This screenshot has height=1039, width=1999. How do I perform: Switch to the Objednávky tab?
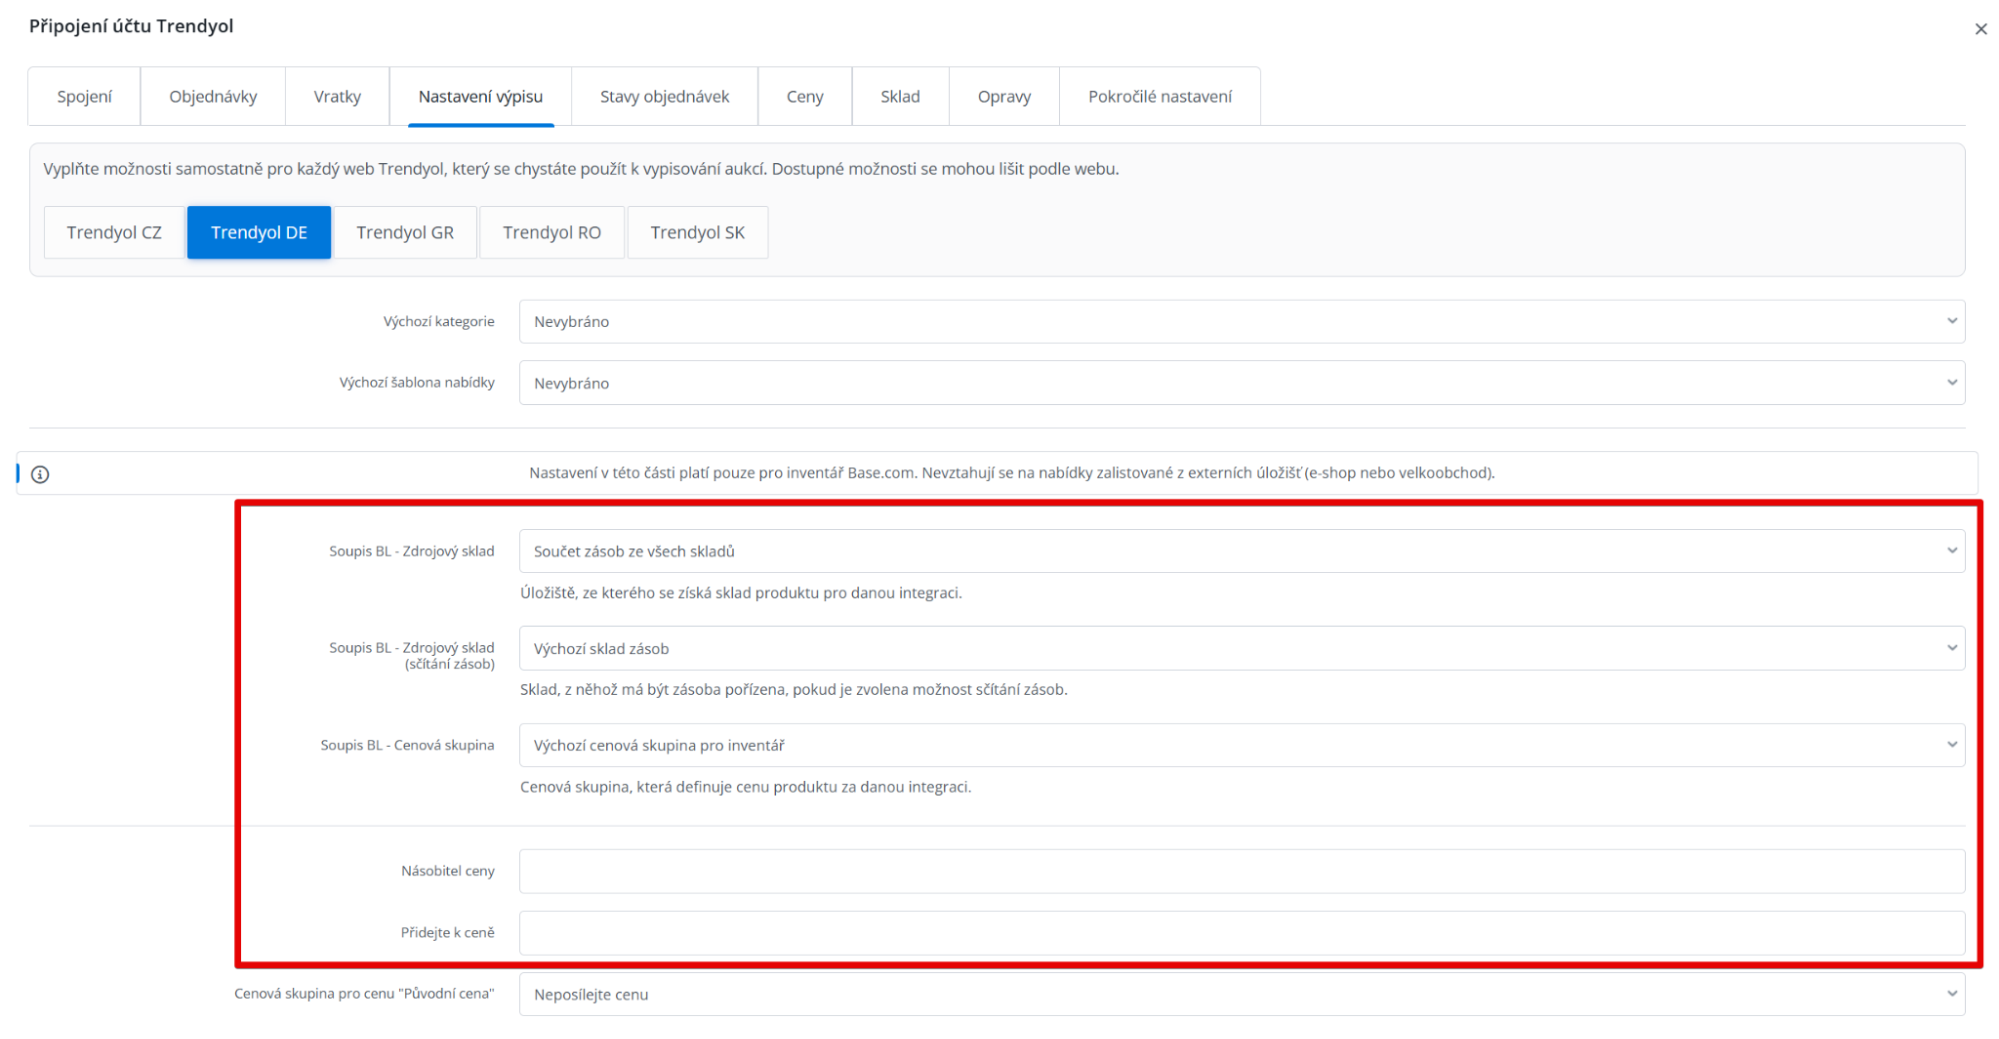click(213, 96)
